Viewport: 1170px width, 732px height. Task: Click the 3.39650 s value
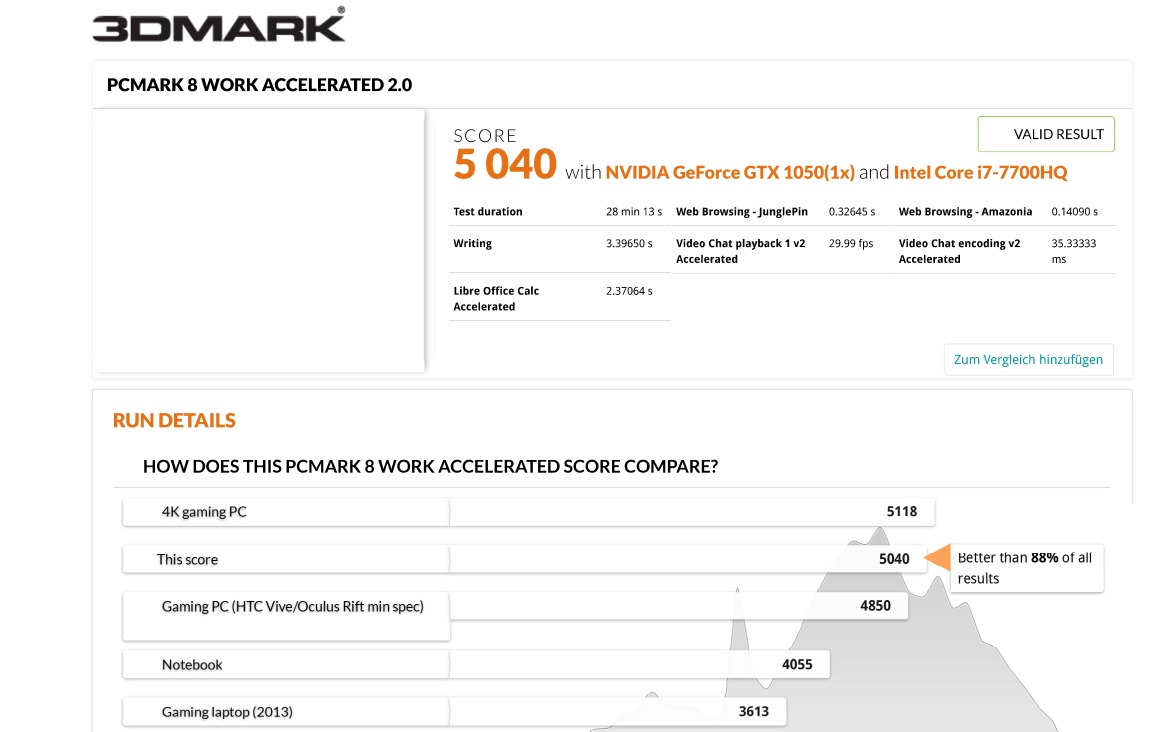coord(629,243)
